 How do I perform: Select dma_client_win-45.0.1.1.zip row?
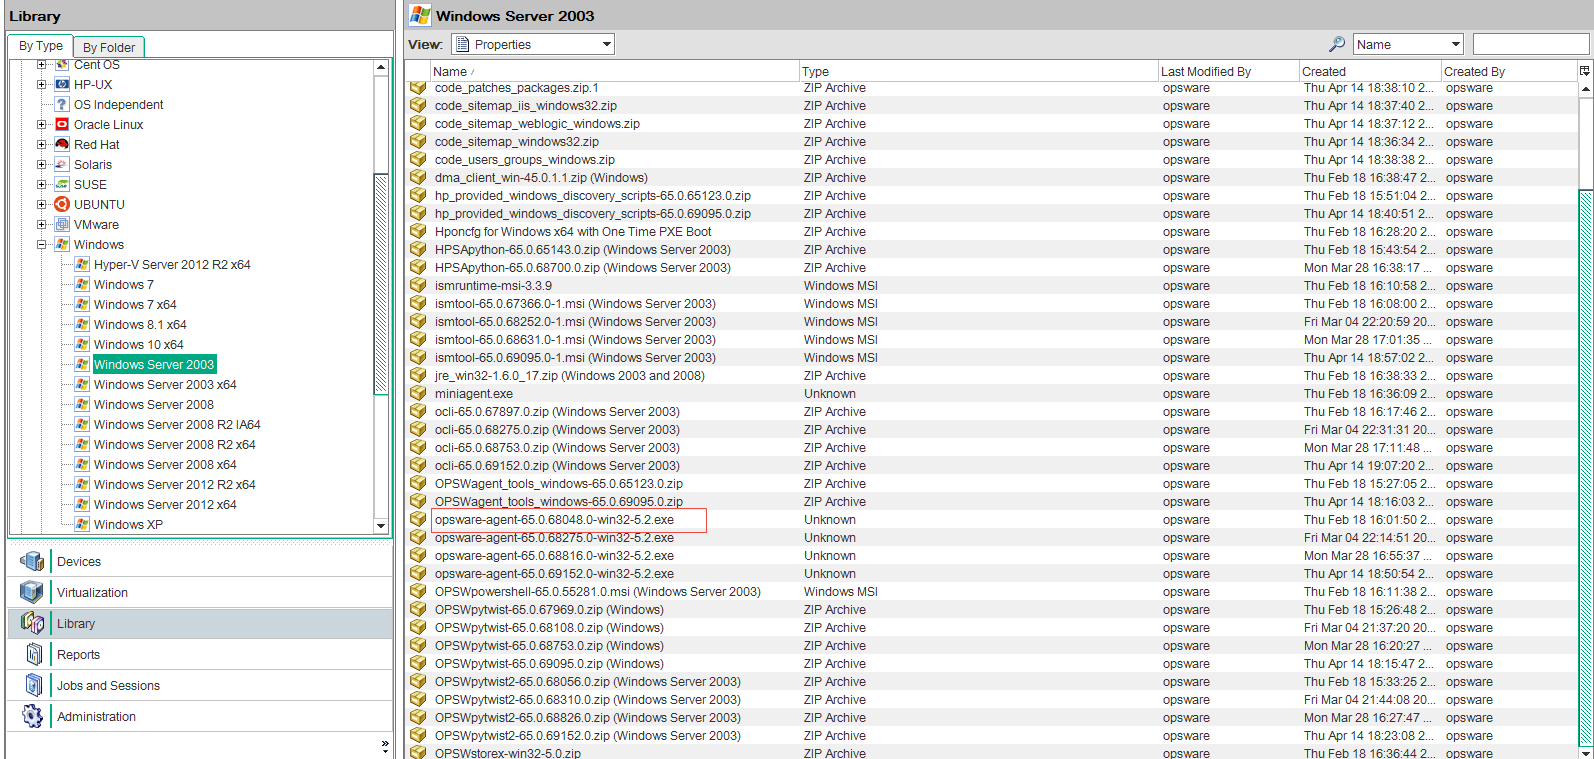point(992,178)
